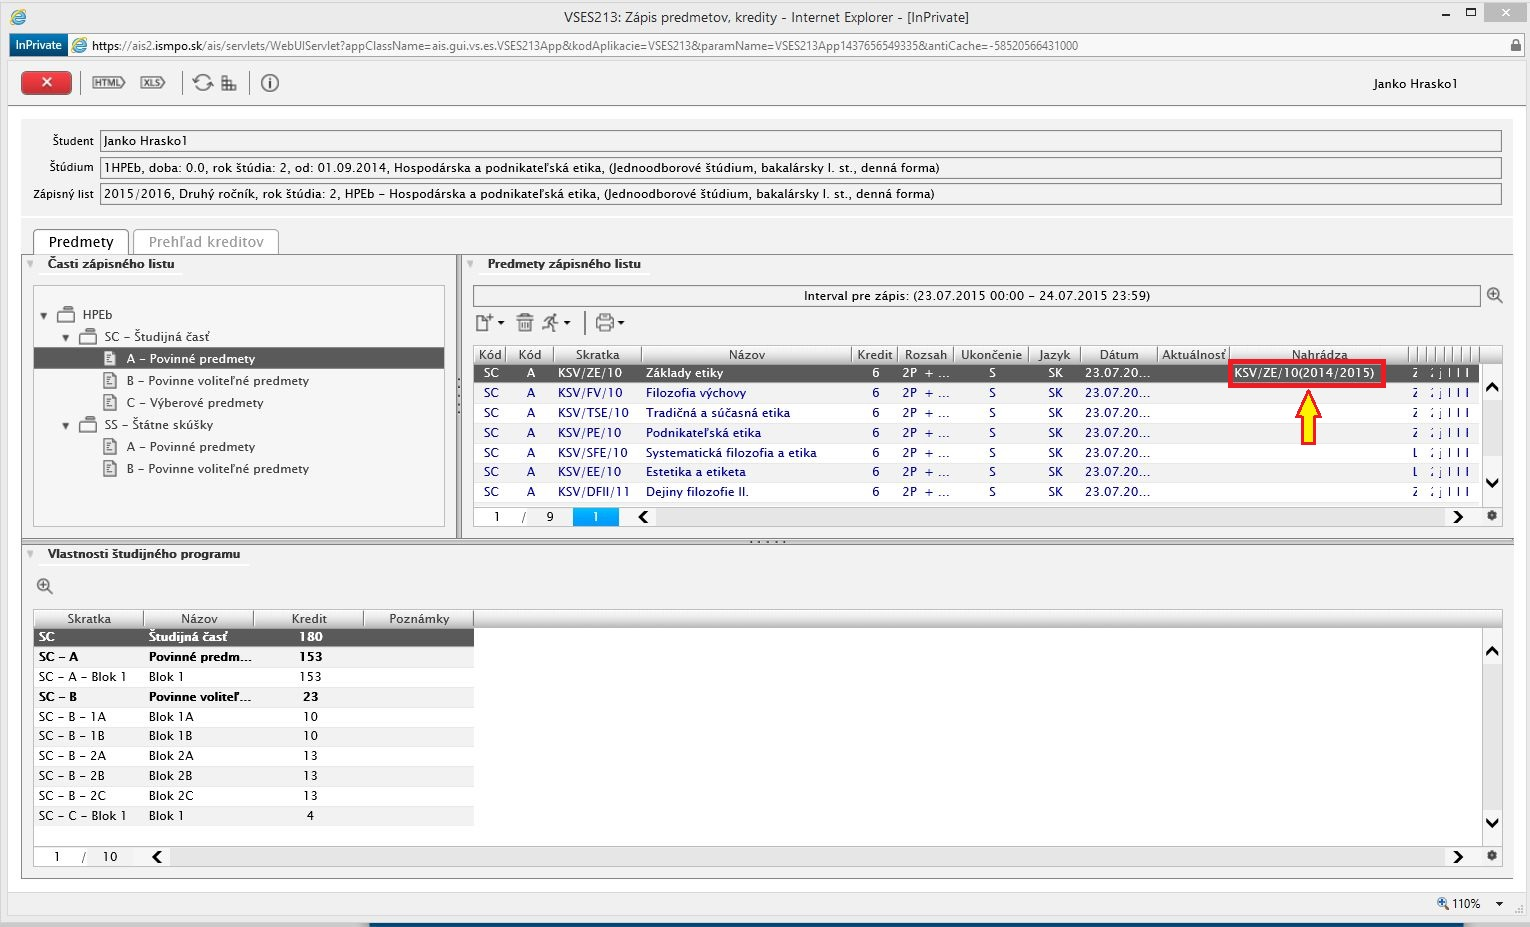
Task: Click the trash delete subject icon
Action: pos(525,322)
